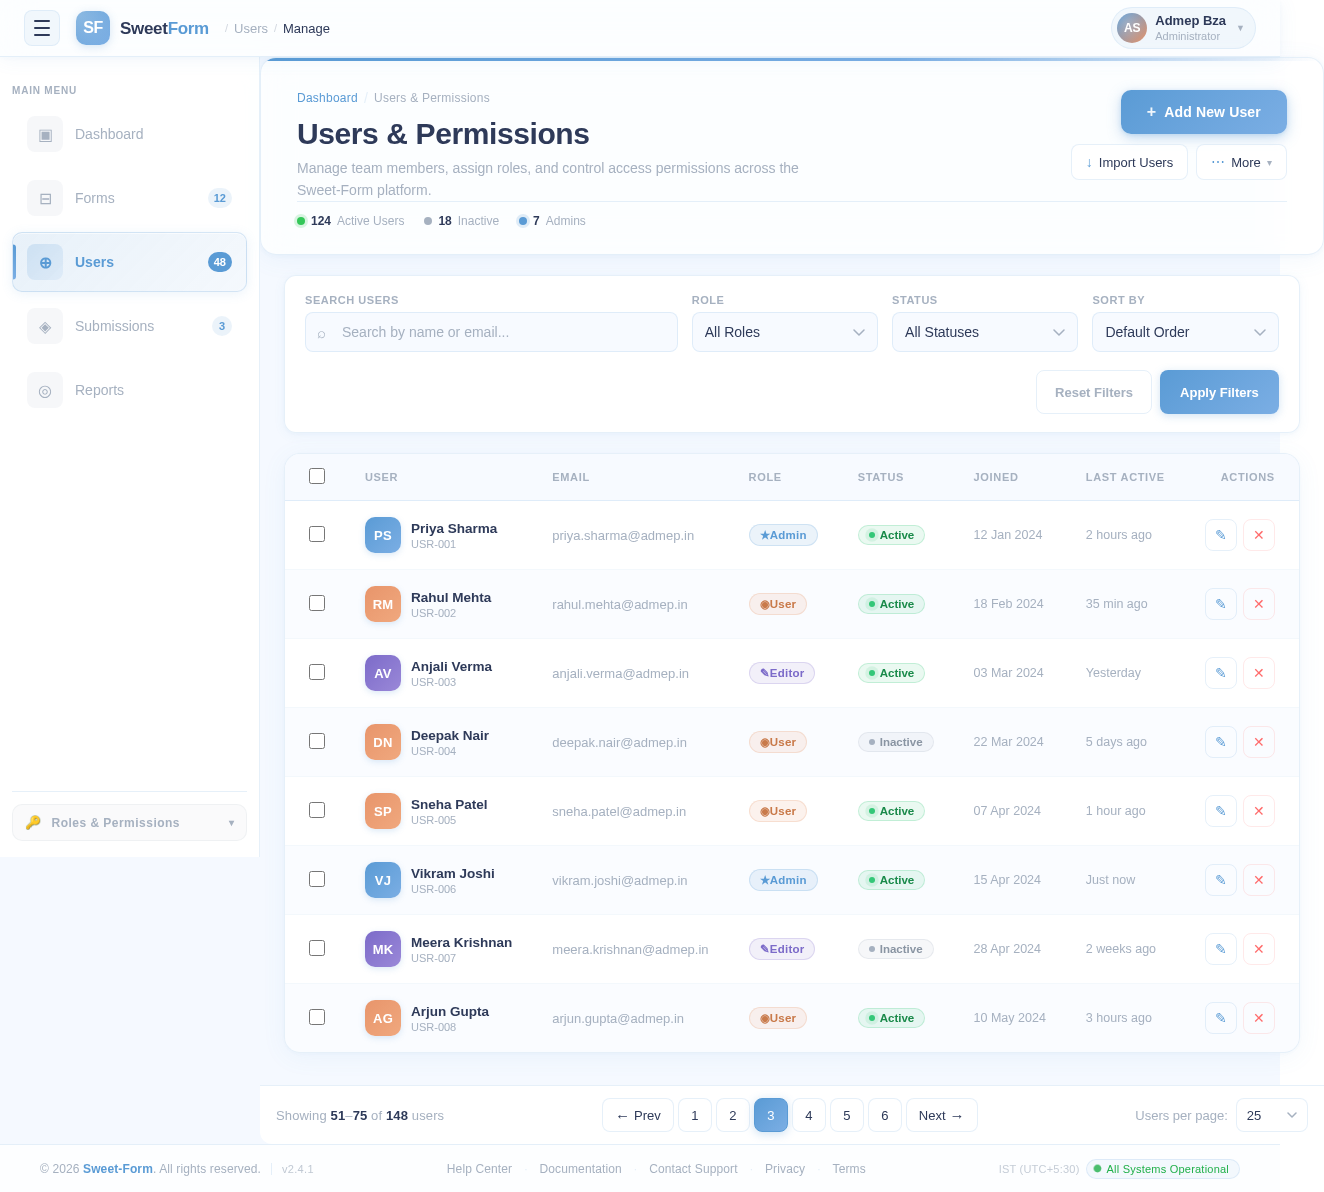The width and height of the screenshot is (1324, 1192).
Task: Click the Import Users button
Action: (1129, 162)
